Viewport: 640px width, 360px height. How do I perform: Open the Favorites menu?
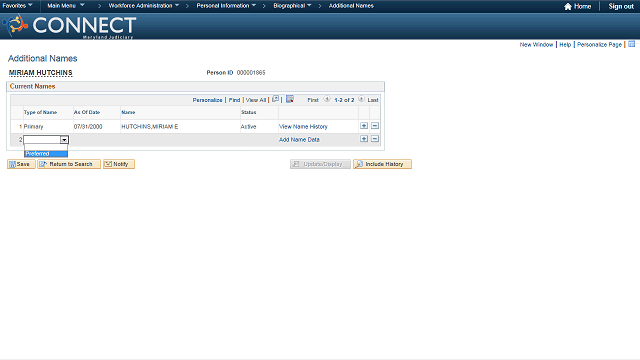(x=17, y=6)
